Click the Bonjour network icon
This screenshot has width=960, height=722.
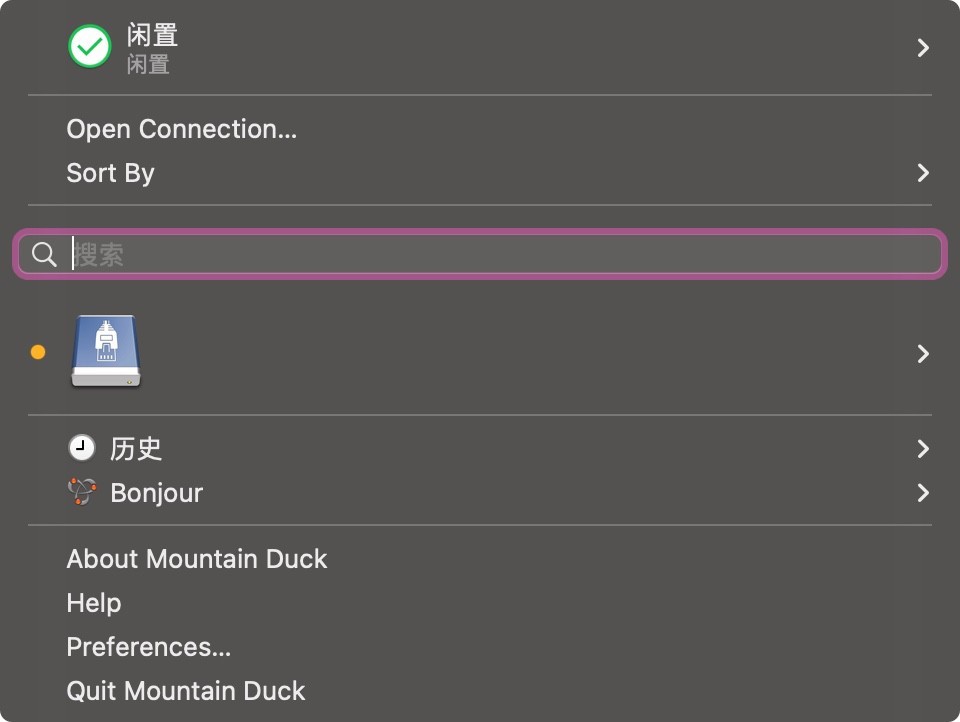tap(82, 492)
